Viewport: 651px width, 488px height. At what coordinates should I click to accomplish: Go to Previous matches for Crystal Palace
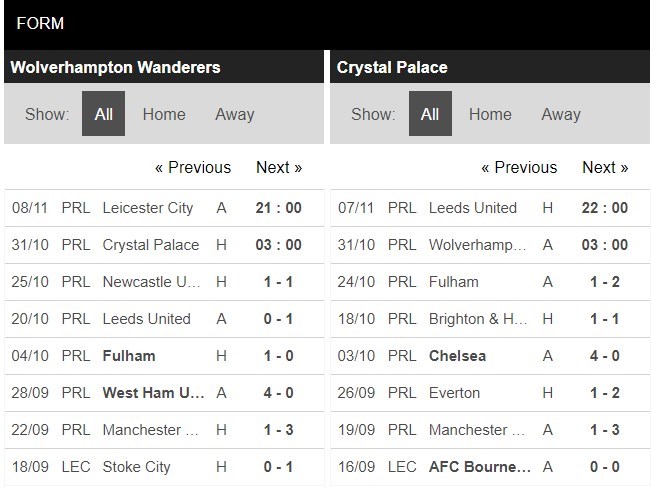(x=519, y=167)
